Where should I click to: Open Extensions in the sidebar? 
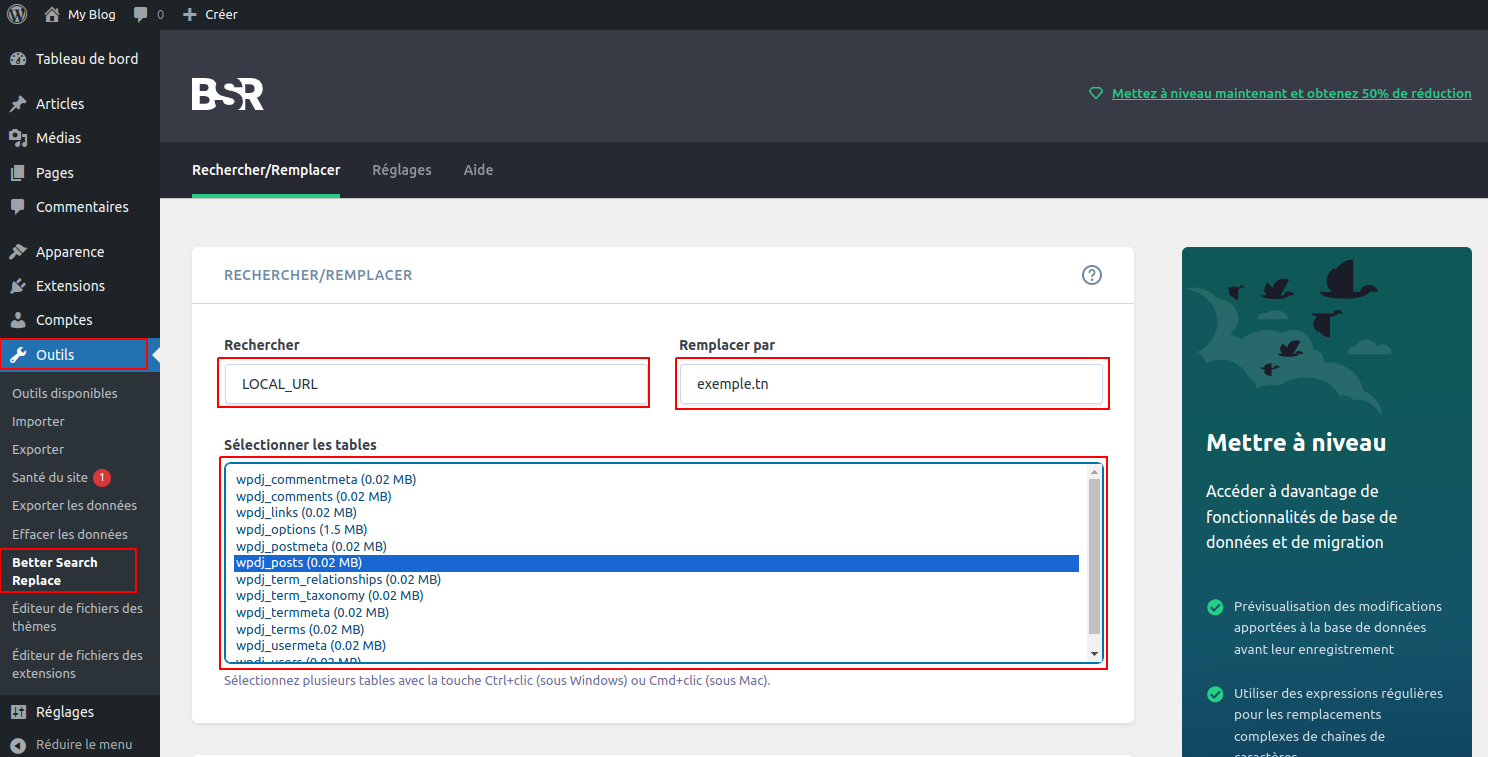(70, 286)
